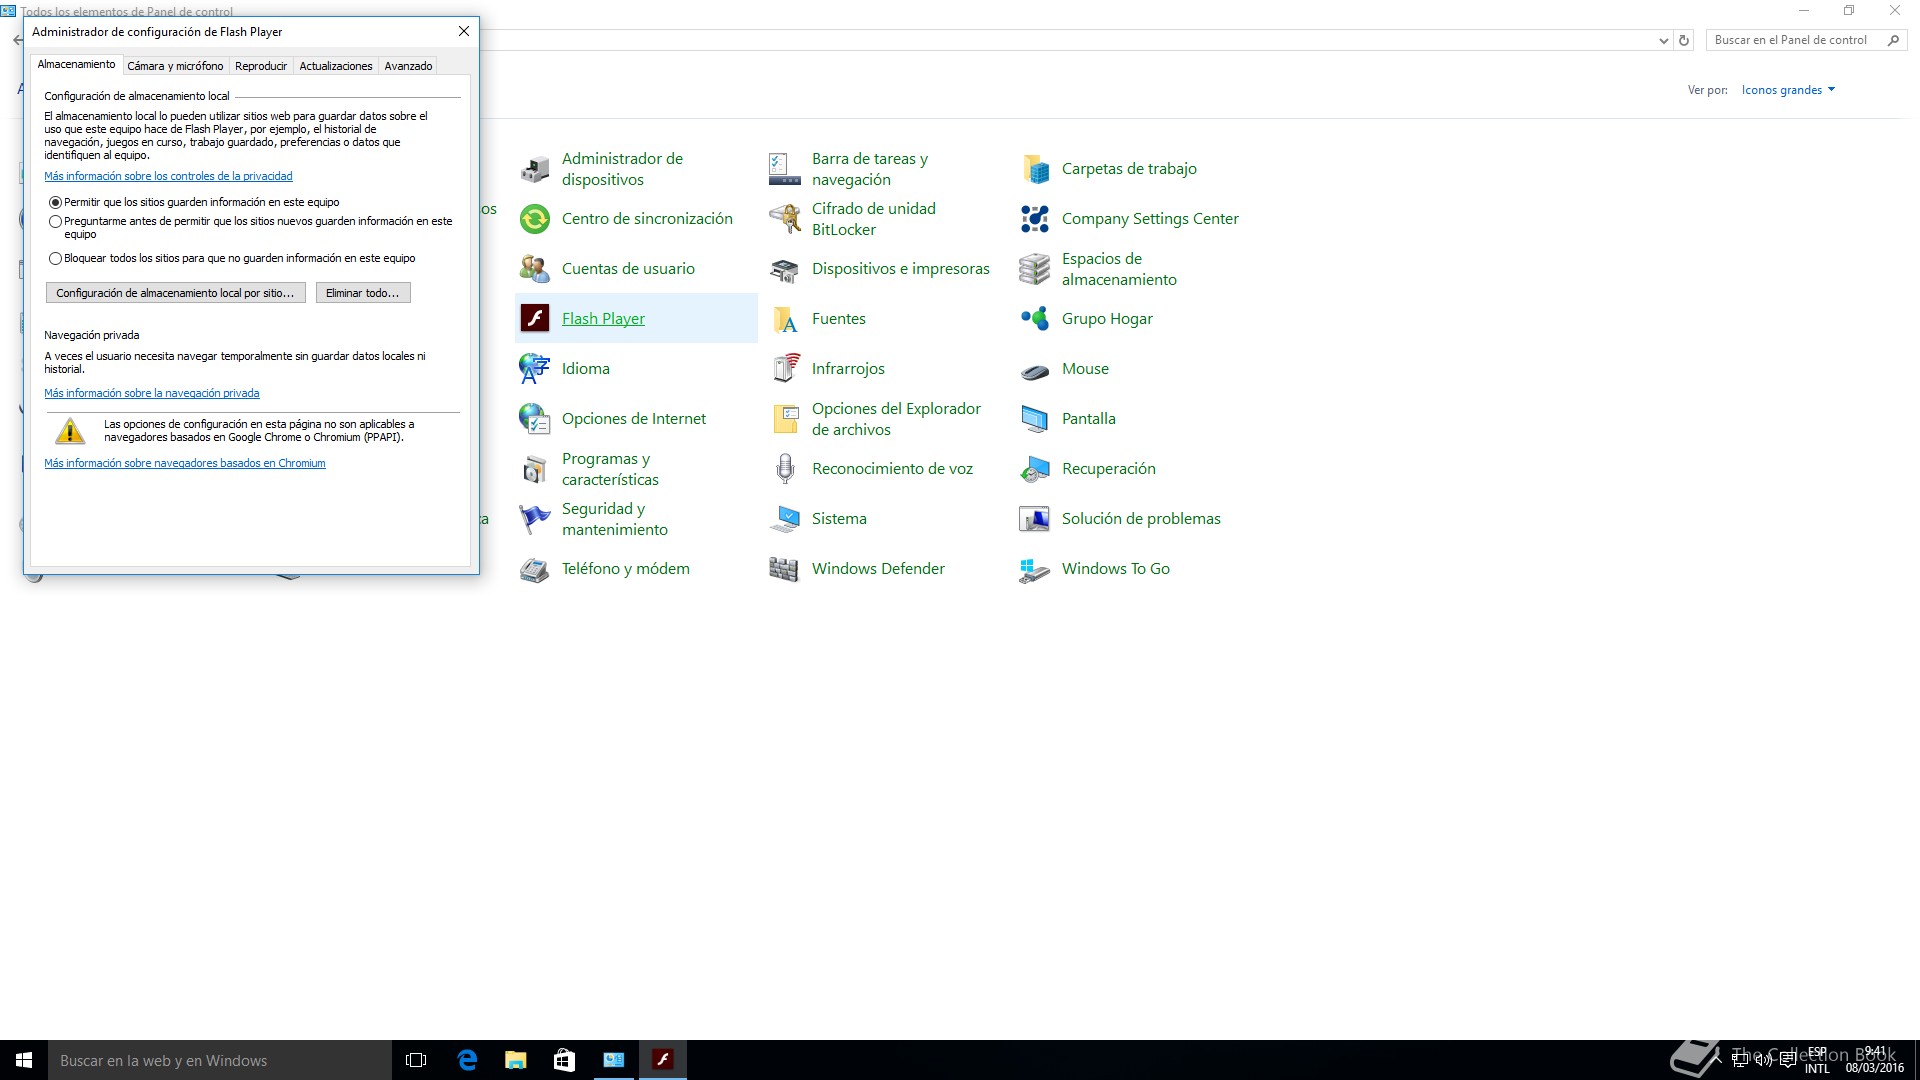Open Cuentas de usuario icon
This screenshot has height=1080, width=1920.
point(535,269)
